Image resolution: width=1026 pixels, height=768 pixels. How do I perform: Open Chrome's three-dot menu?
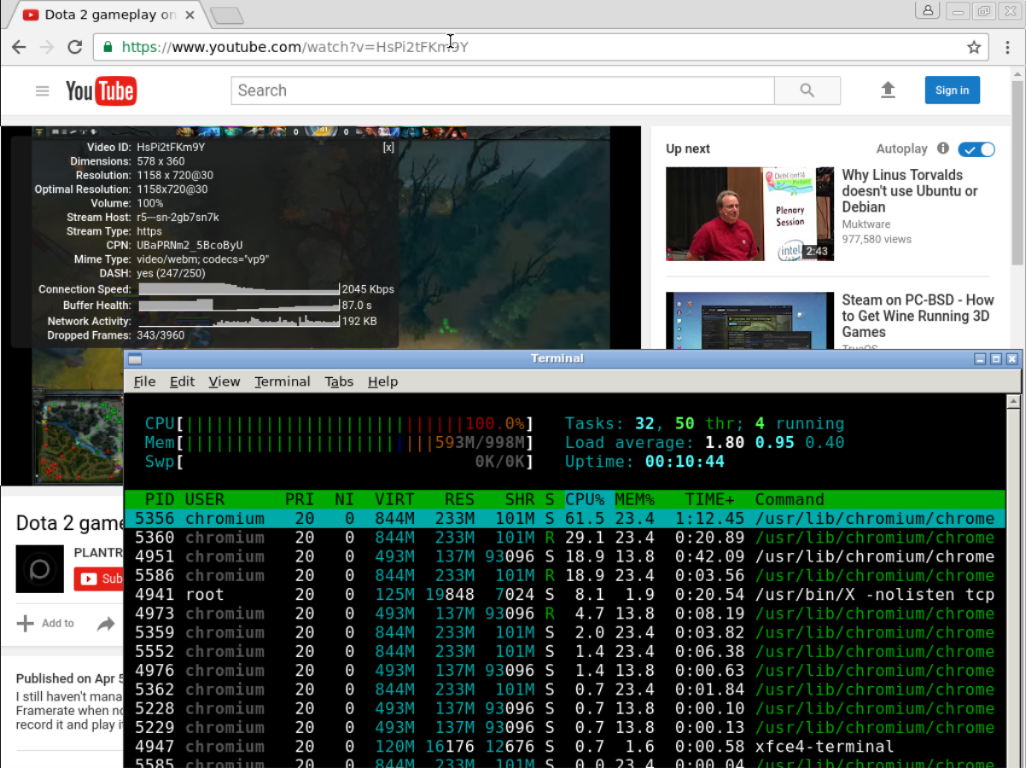click(1007, 47)
